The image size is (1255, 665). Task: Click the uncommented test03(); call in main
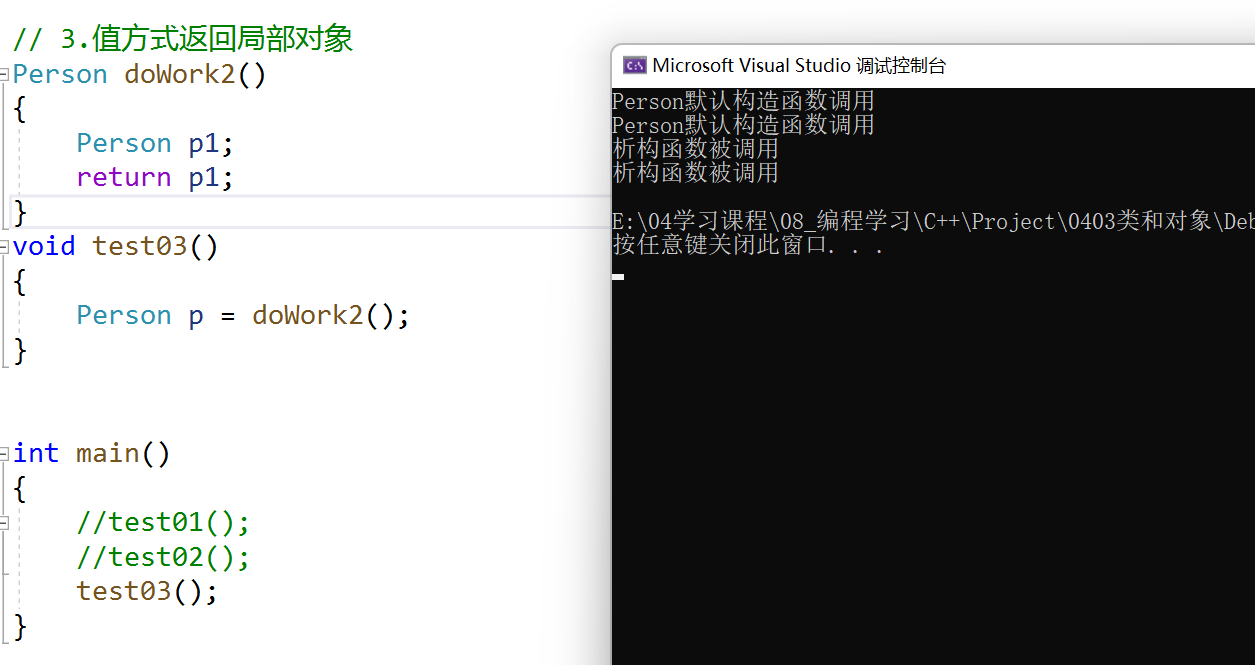(x=146, y=591)
